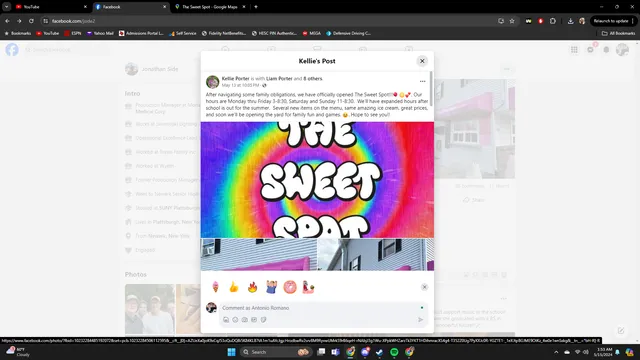React with the fire emoji

point(253,287)
